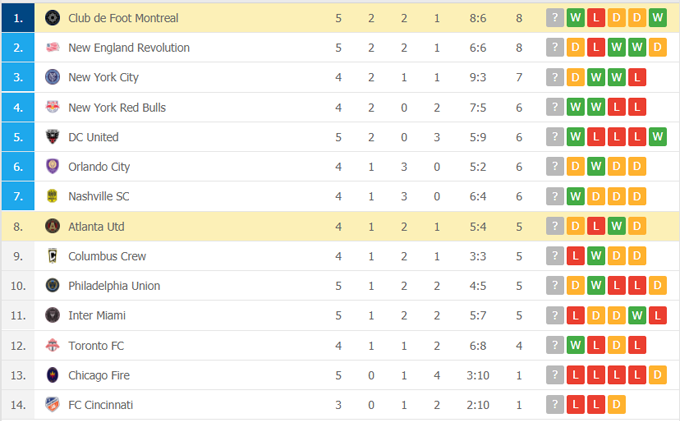Click the New York Red Bulls logo
The width and height of the screenshot is (680, 421).
pos(53,107)
